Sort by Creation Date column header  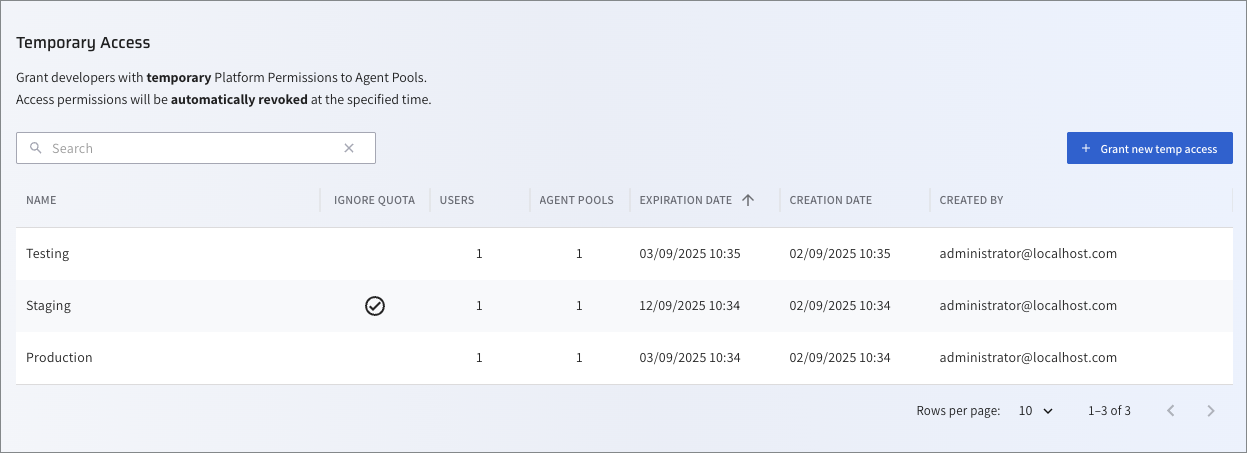[830, 200]
